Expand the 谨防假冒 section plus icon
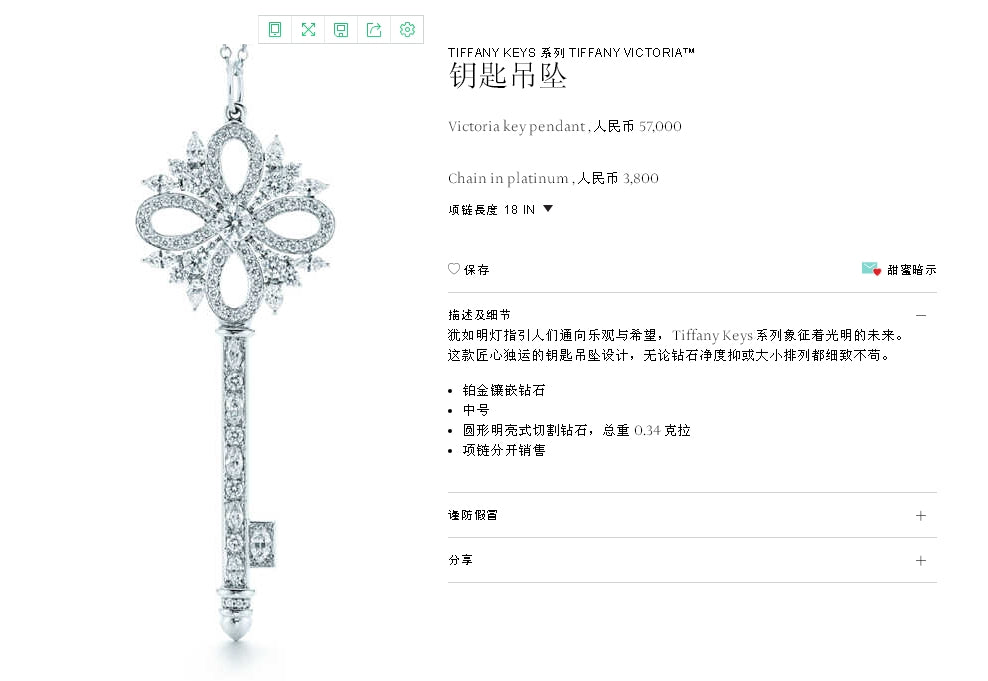Screen dimensions: 988x681 [921, 515]
